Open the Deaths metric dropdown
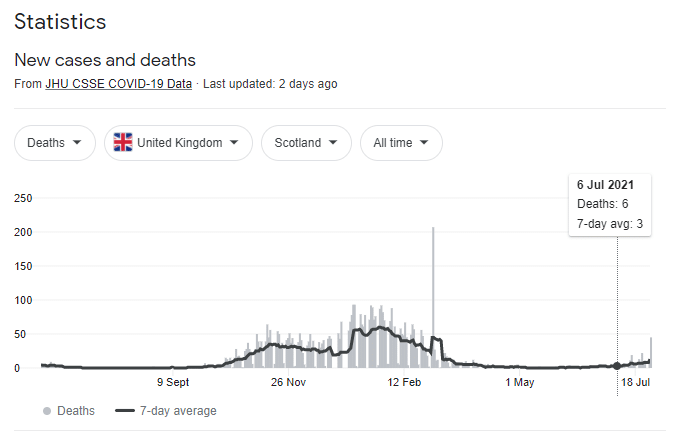Viewport: 673px width, 432px height. [55, 143]
